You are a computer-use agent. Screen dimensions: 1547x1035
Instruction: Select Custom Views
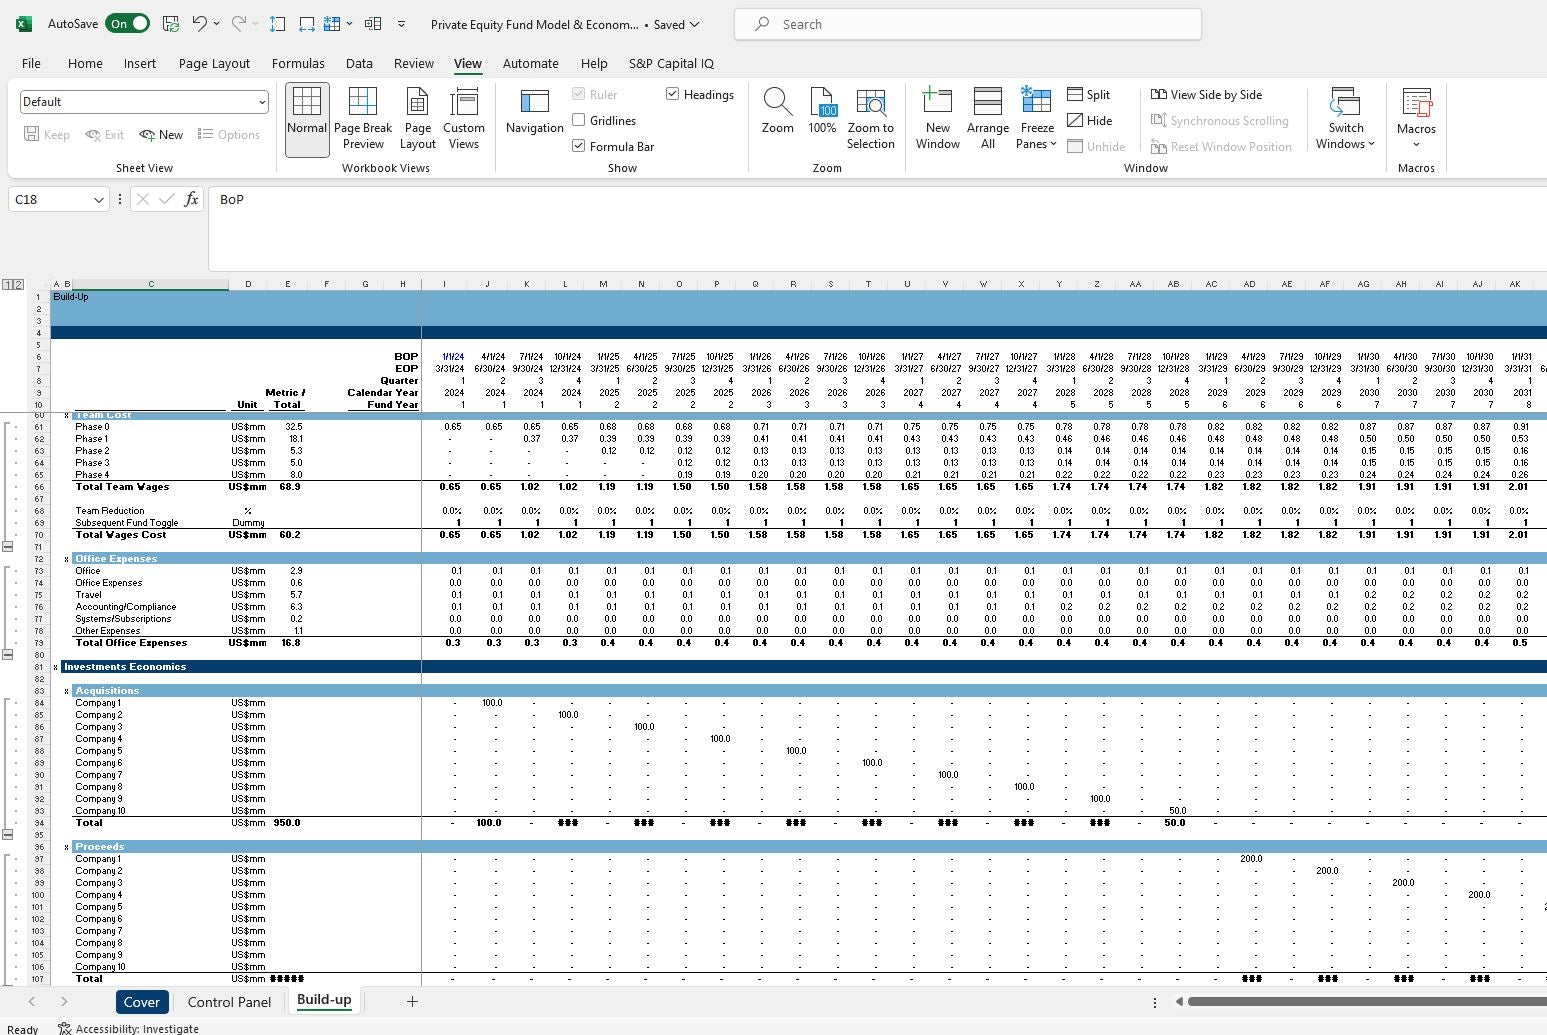point(464,117)
